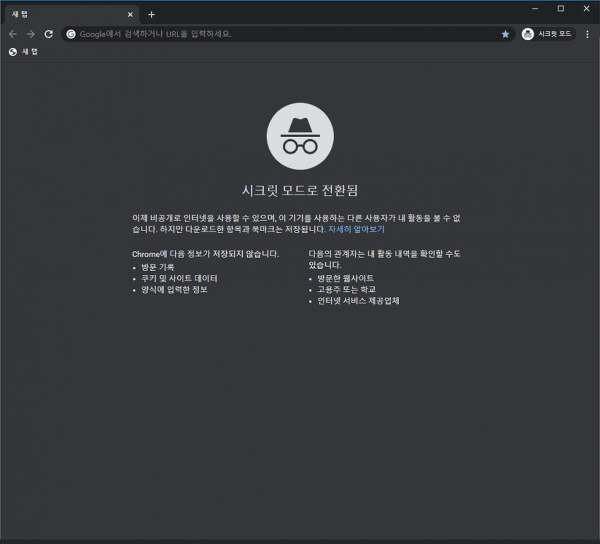Click the 쿠키 및 사이트 데이터 item

tap(179, 278)
